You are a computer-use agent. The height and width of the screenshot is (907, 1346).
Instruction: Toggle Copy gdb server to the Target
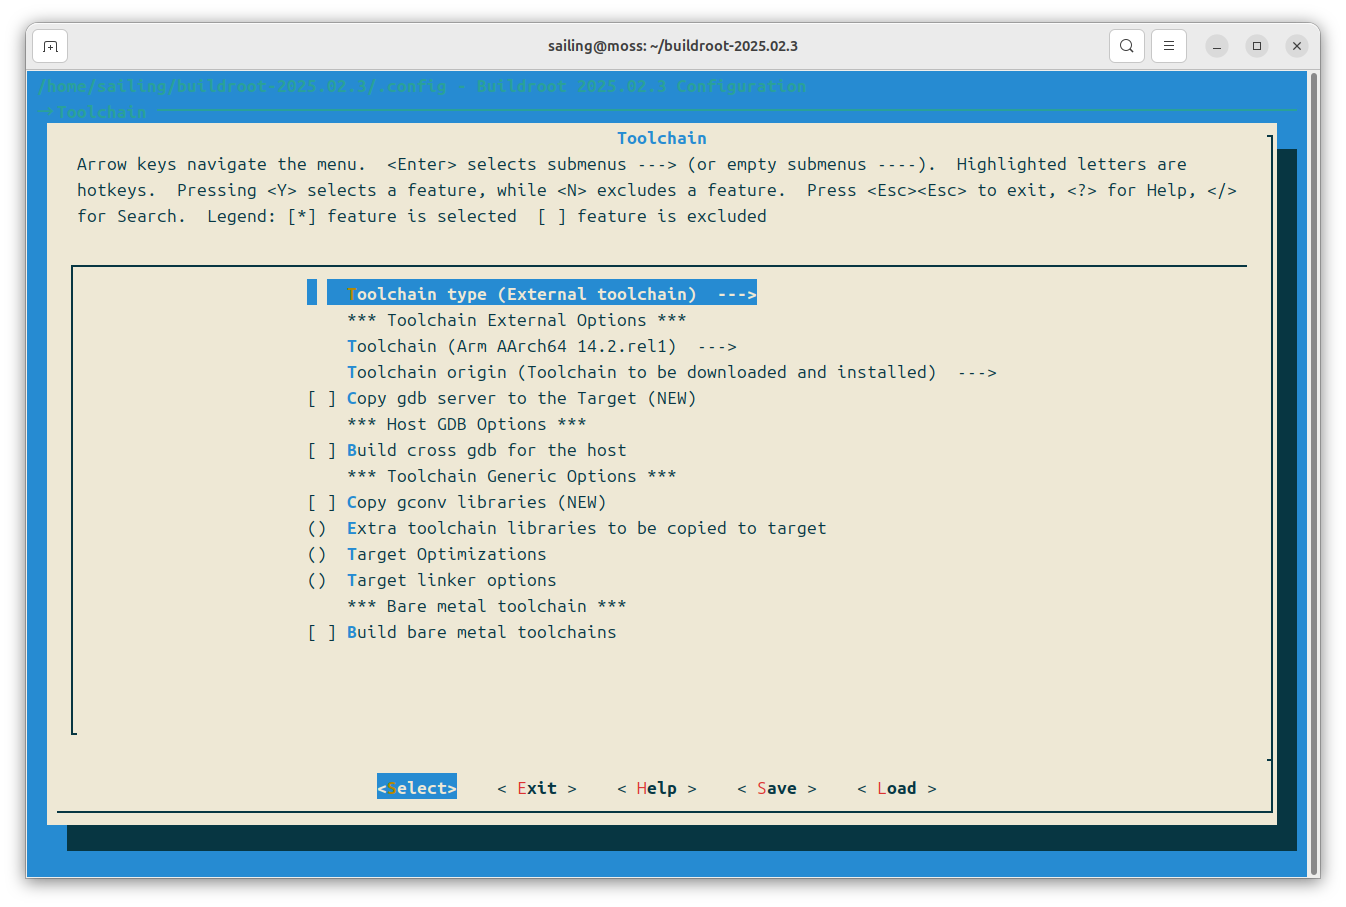click(x=521, y=398)
